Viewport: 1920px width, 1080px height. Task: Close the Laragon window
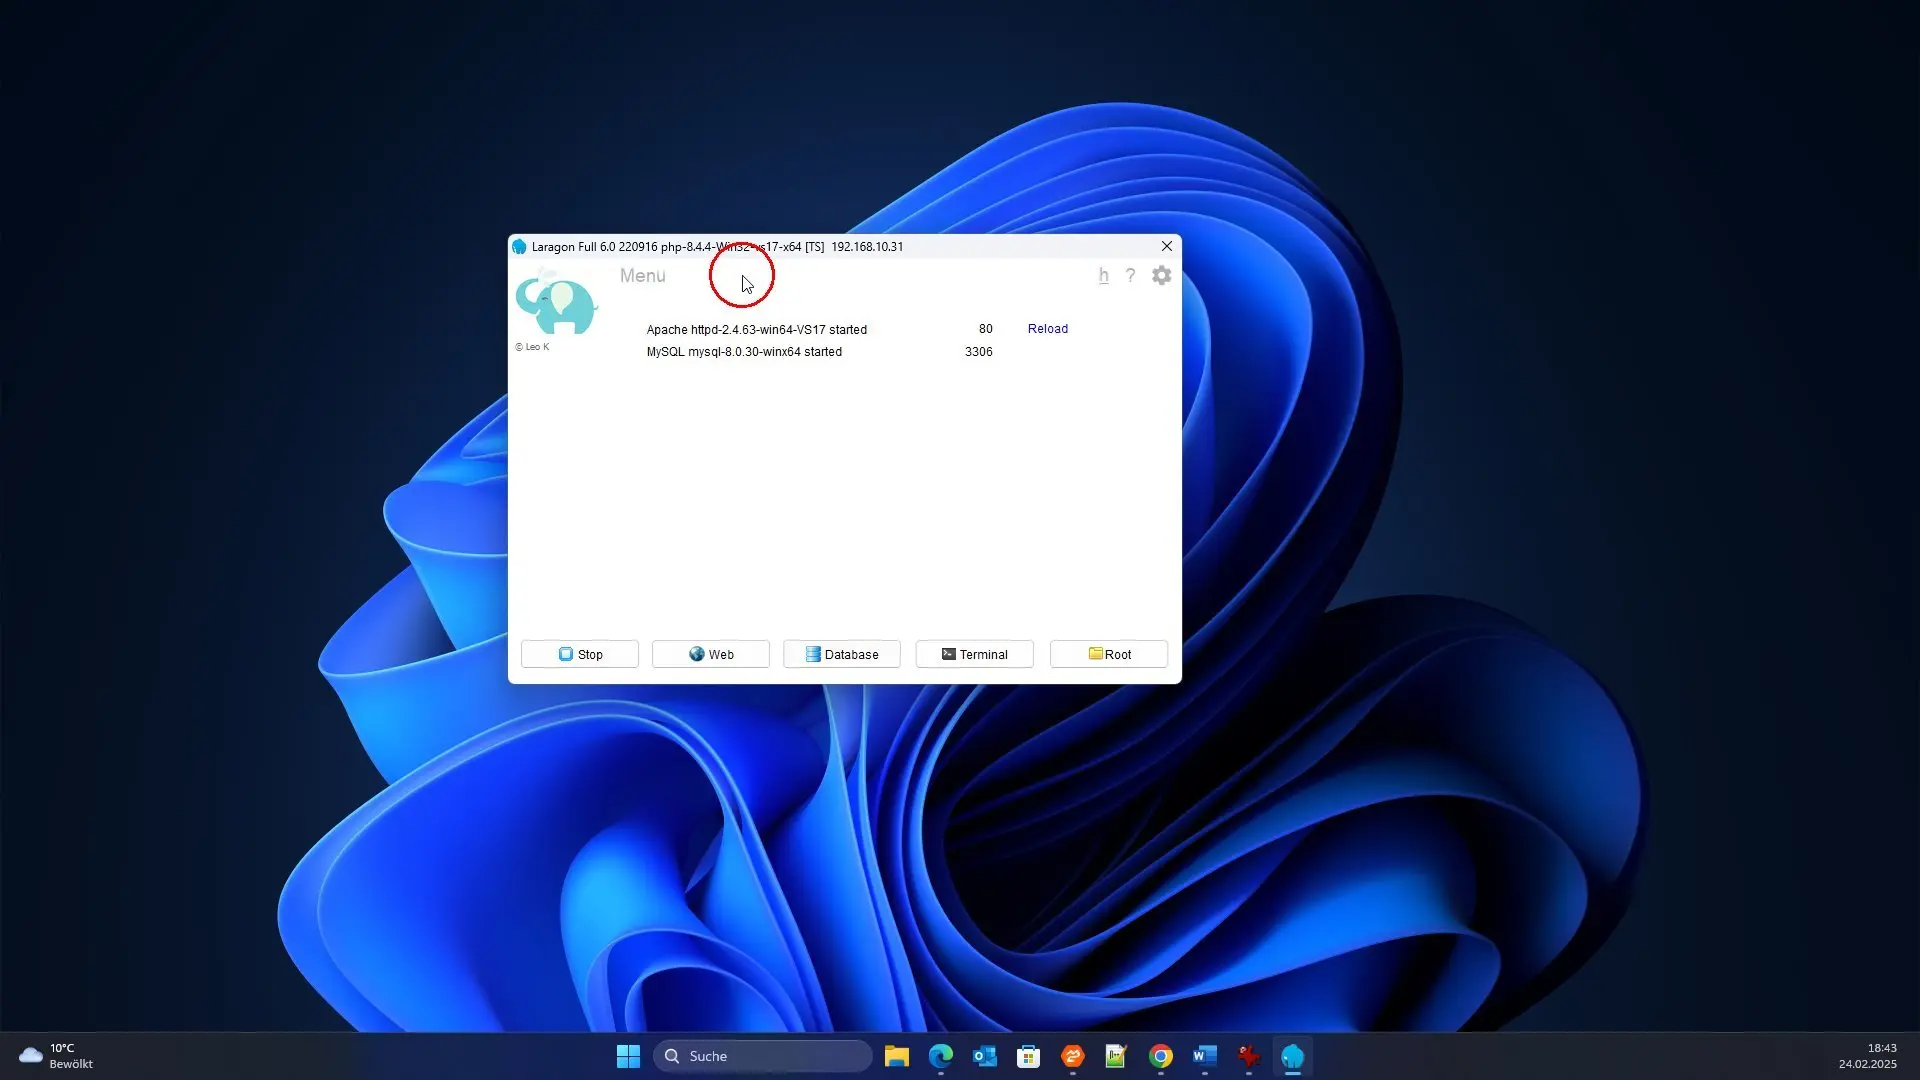pos(1166,246)
